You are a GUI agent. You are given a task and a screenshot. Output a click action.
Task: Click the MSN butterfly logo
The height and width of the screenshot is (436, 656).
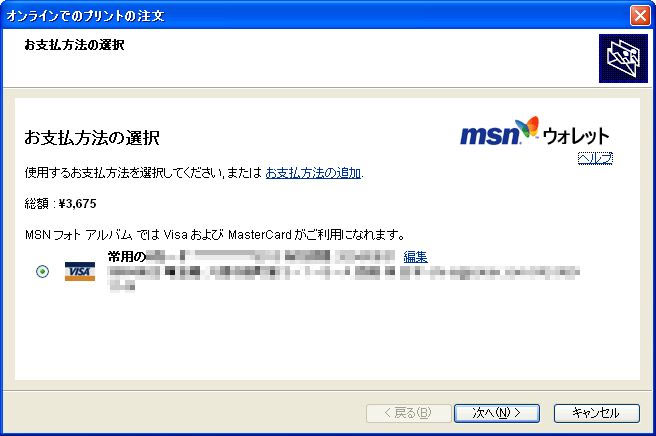(527, 127)
